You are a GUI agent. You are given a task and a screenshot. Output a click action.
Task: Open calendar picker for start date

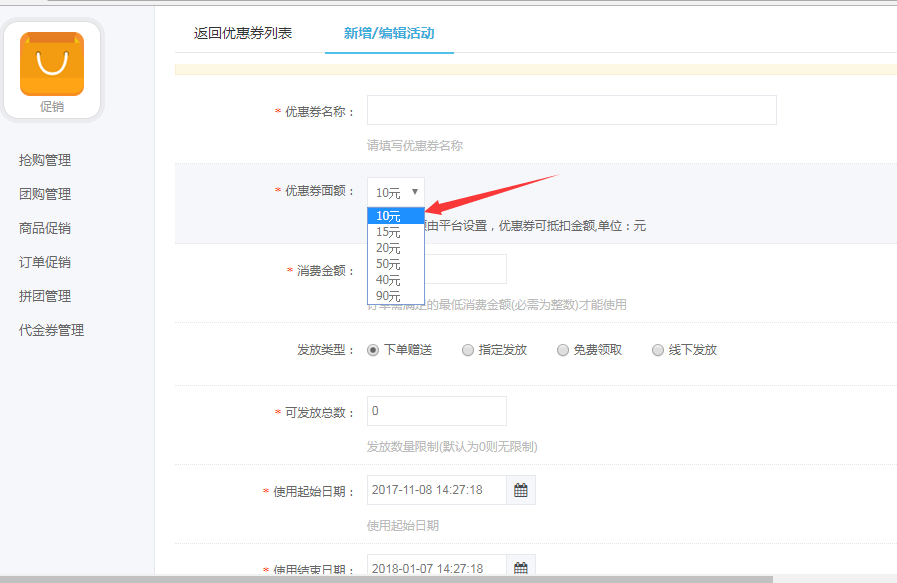[x=520, y=490]
